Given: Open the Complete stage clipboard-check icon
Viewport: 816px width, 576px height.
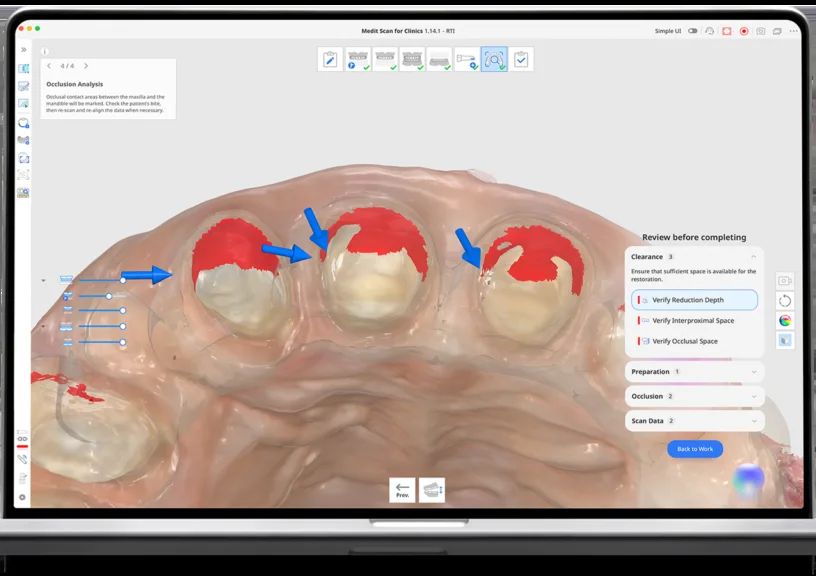Looking at the screenshot, I should (521, 59).
